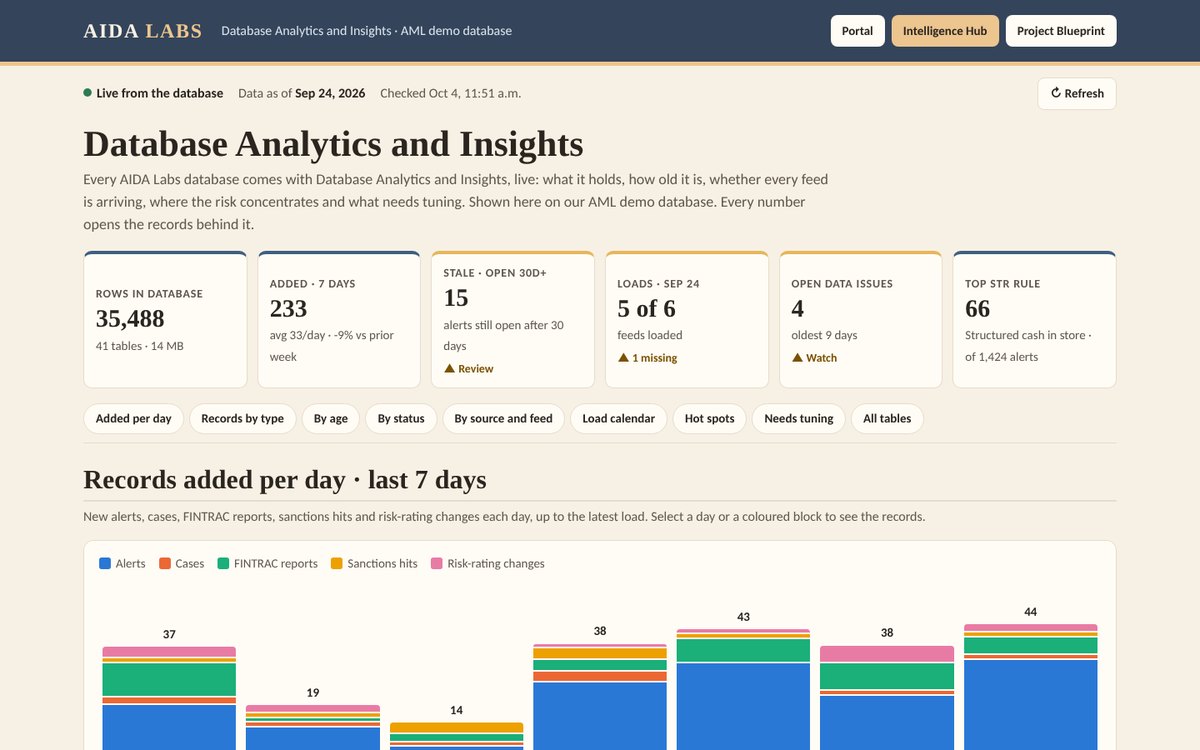Click the Review warning label
Image resolution: width=1200 pixels, height=750 pixels.
pyautogui.click(x=469, y=369)
